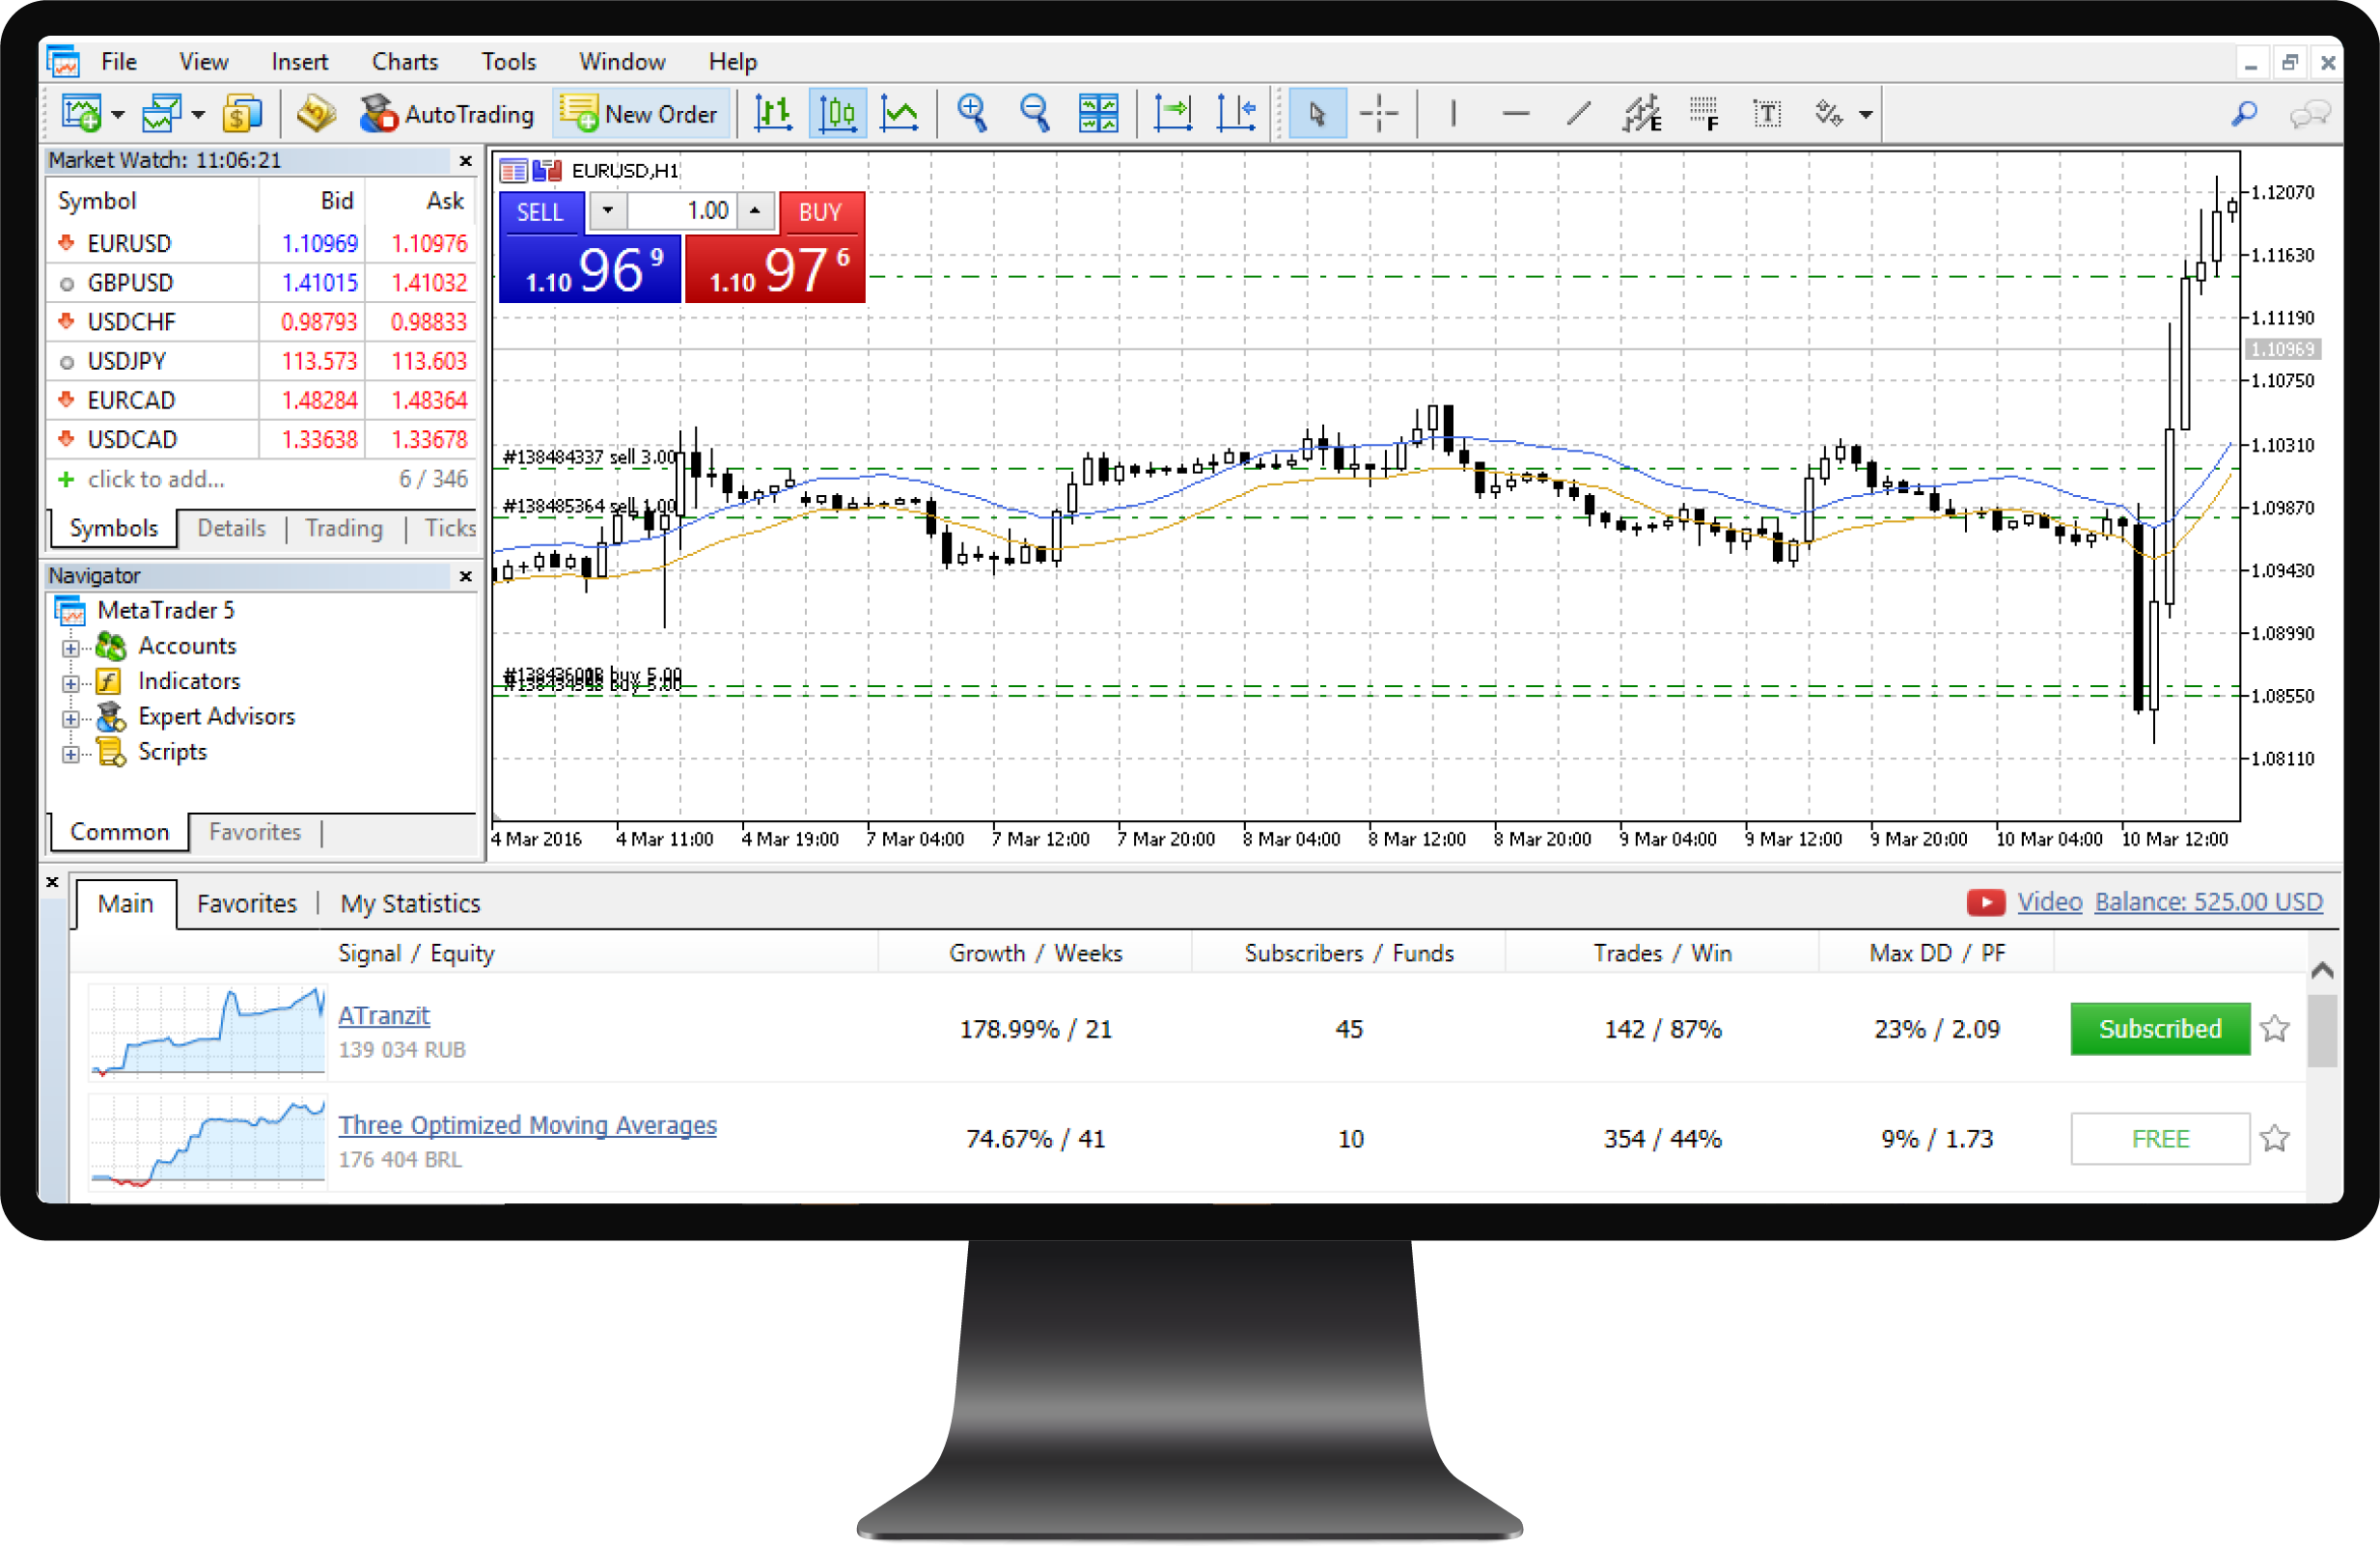The image size is (2380, 1547).
Task: Switch chart to Bar chart type
Action: (773, 113)
